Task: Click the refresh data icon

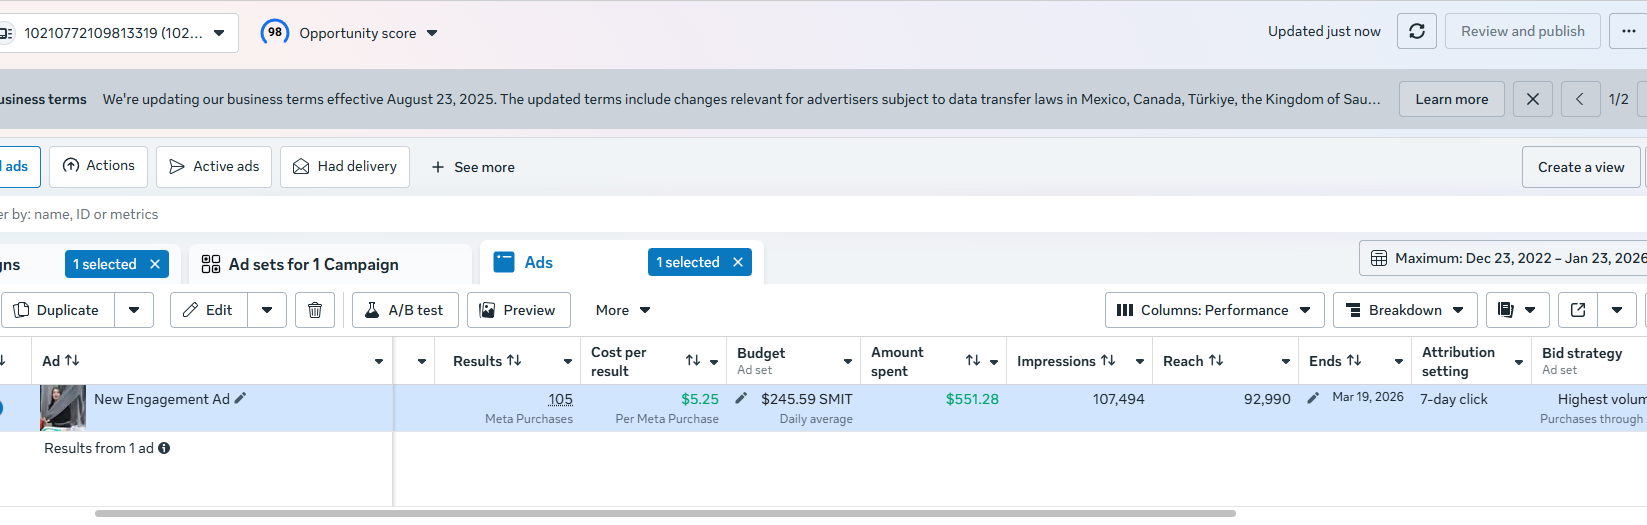Action: [x=1417, y=31]
